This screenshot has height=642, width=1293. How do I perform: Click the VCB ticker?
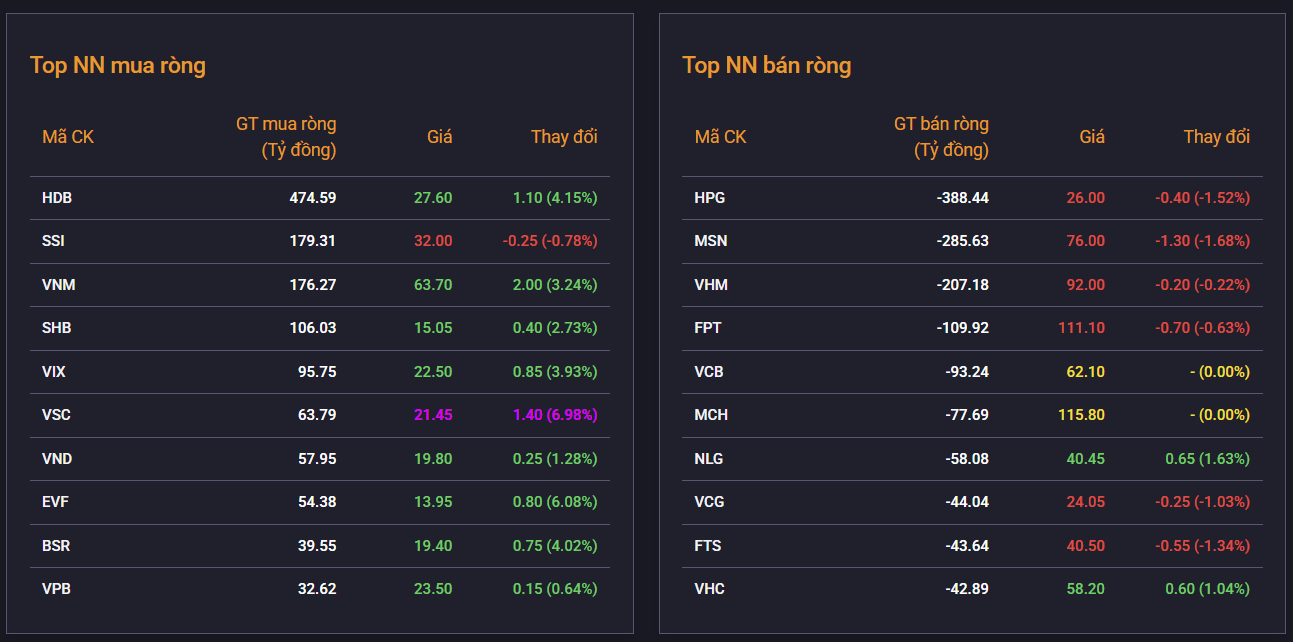[709, 372]
